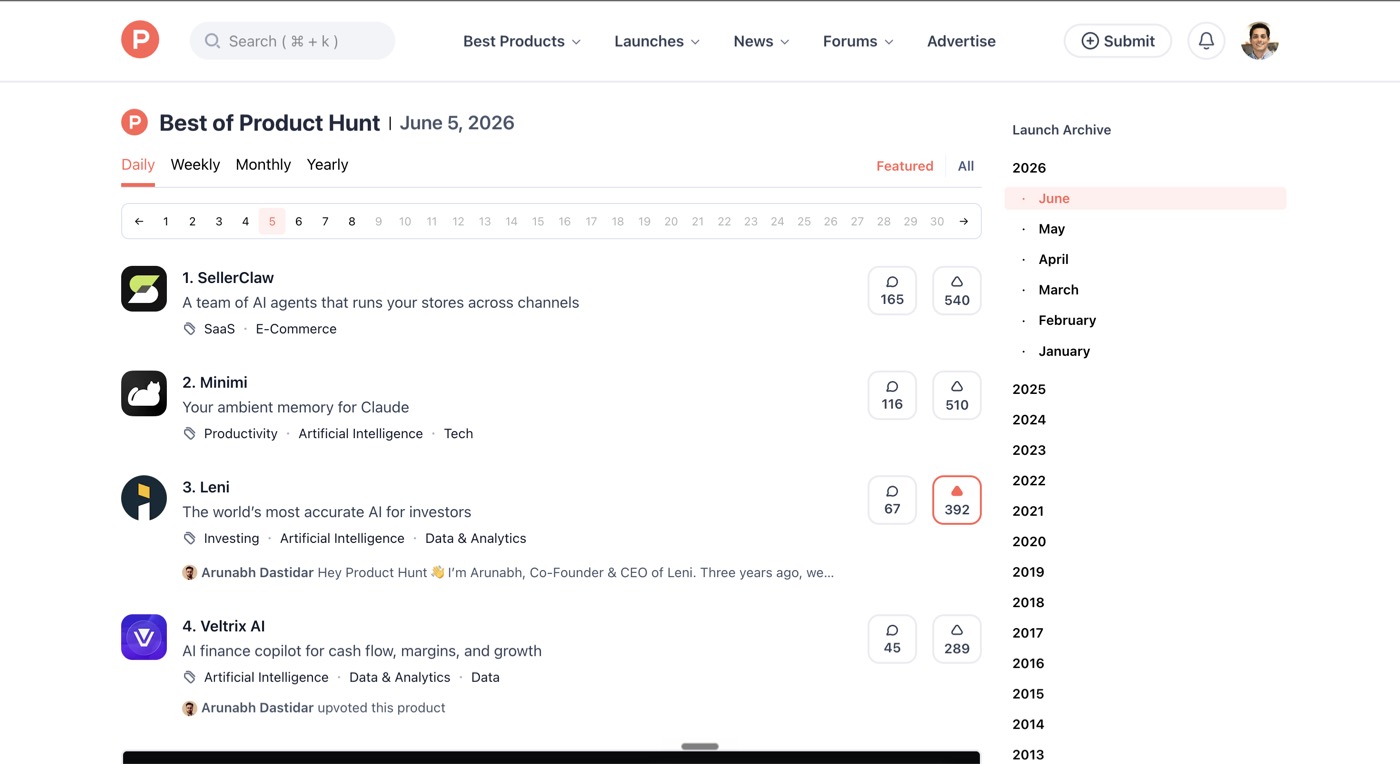Expand the 2020 archive year
This screenshot has width=1400, height=764.
(1029, 542)
